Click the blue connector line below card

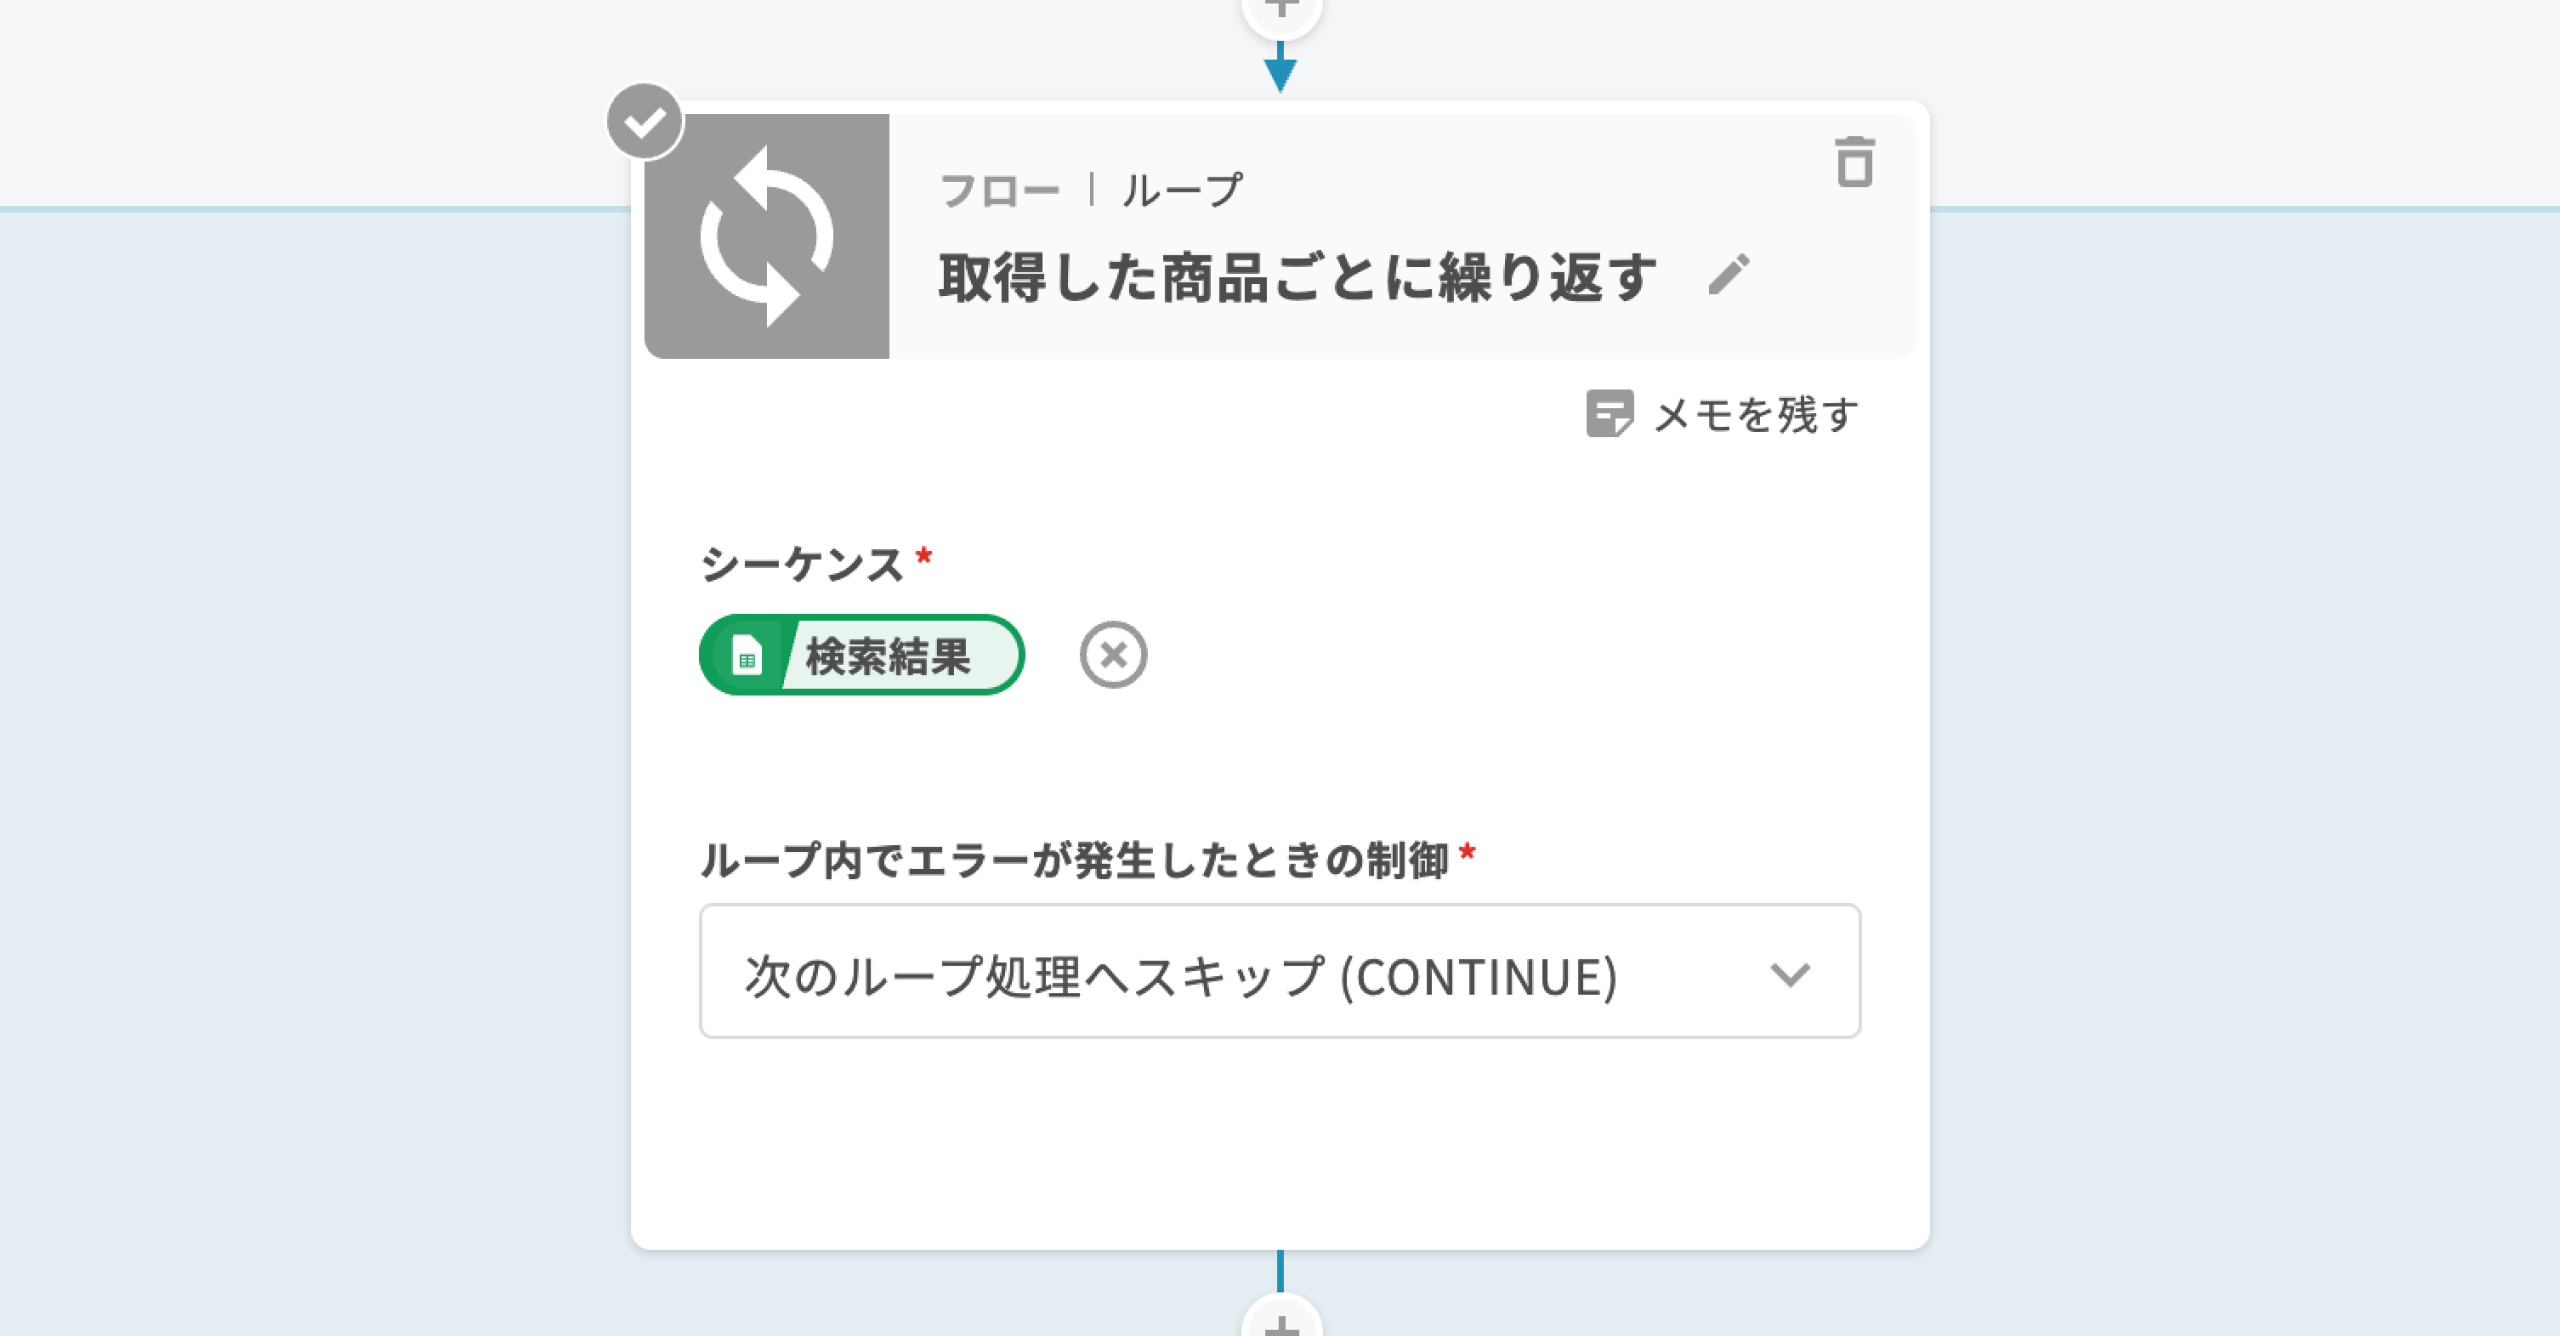[1280, 1270]
